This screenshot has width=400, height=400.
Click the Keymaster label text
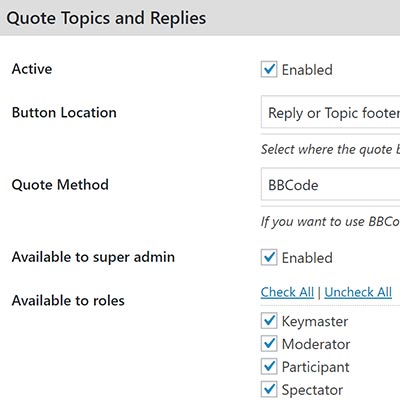(315, 322)
